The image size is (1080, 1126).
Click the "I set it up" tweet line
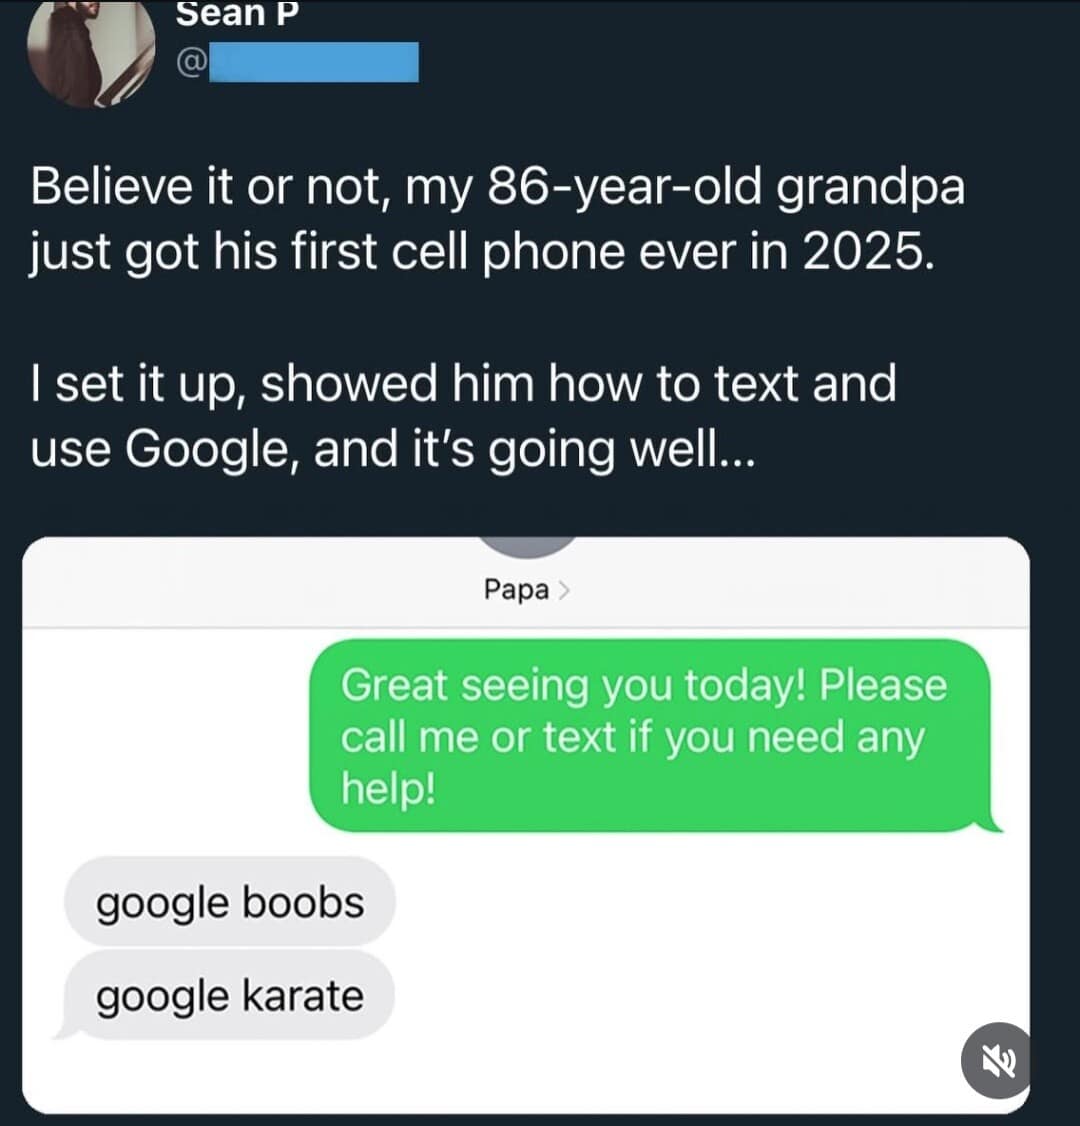pos(463,383)
